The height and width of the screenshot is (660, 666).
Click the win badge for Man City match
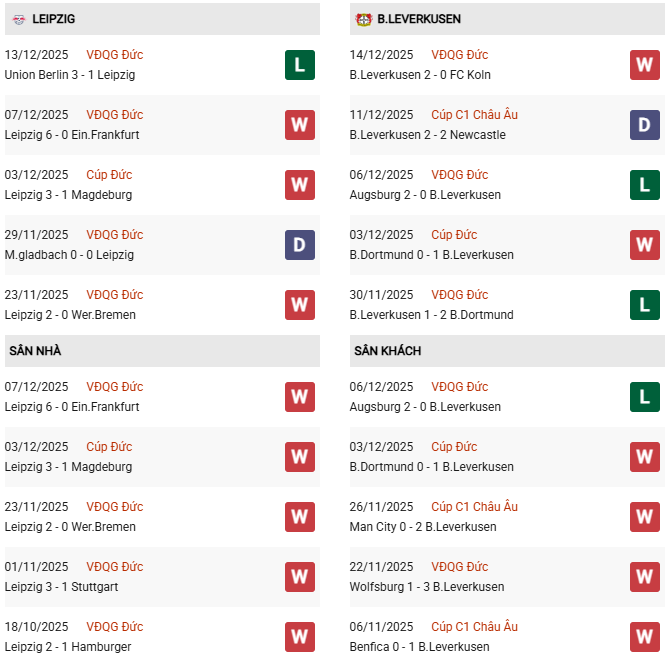[645, 517]
